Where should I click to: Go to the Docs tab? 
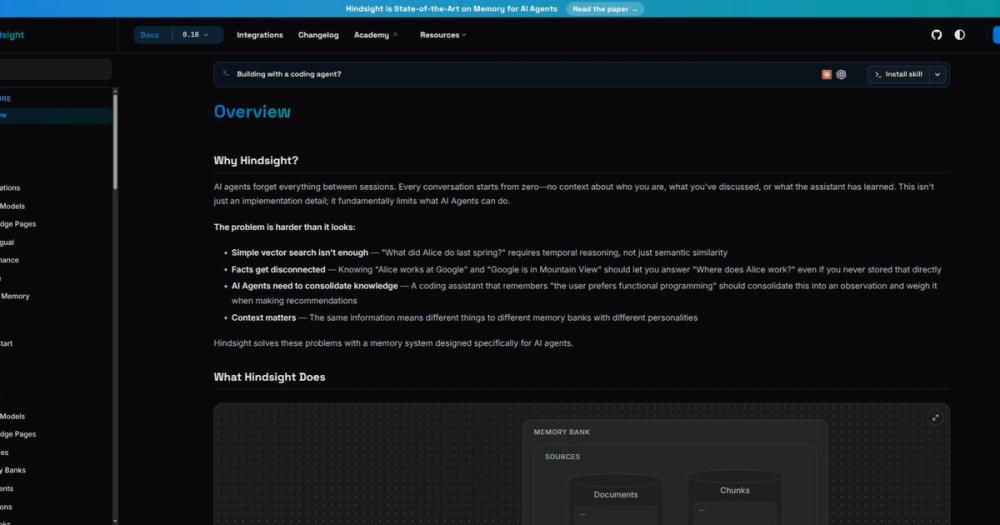[x=150, y=35]
